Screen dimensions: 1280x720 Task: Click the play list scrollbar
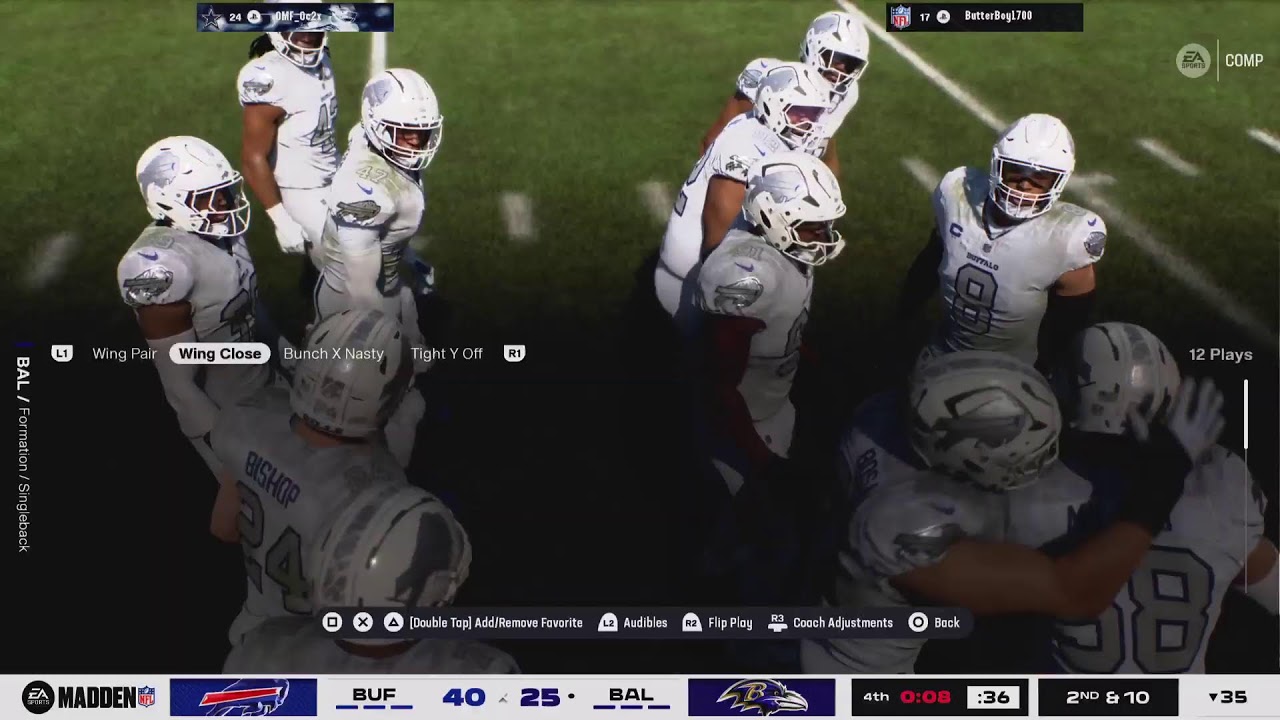1246,413
